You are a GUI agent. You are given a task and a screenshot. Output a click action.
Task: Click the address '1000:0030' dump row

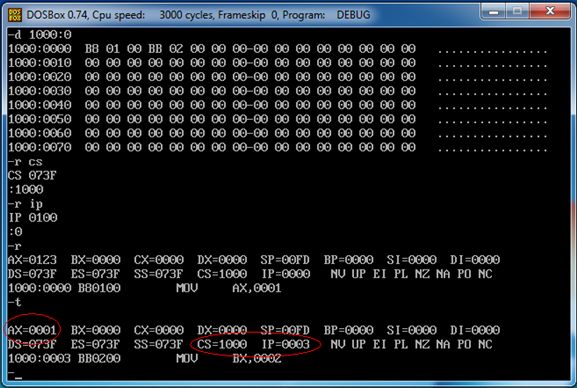(x=39, y=91)
